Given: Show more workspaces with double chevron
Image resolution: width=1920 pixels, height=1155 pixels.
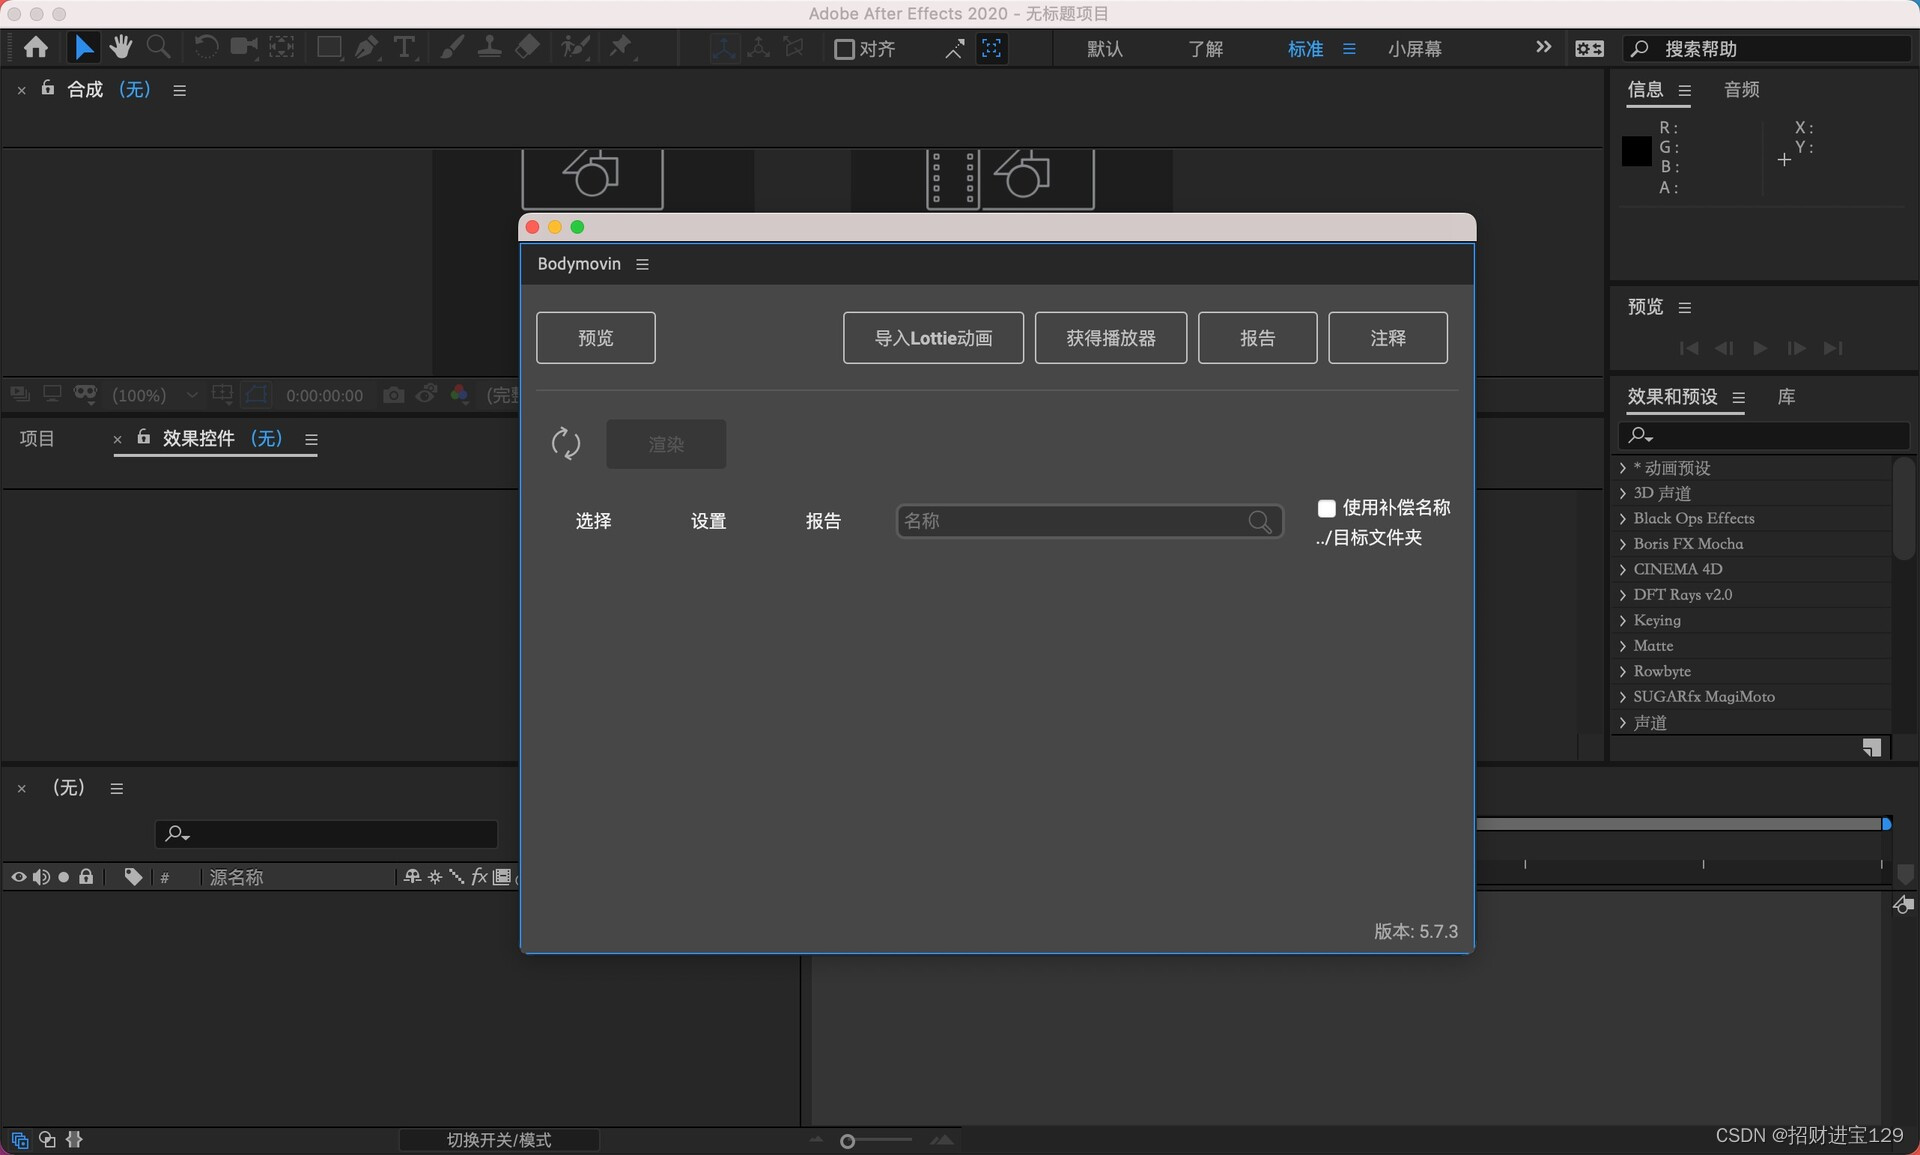Looking at the screenshot, I should tap(1543, 47).
